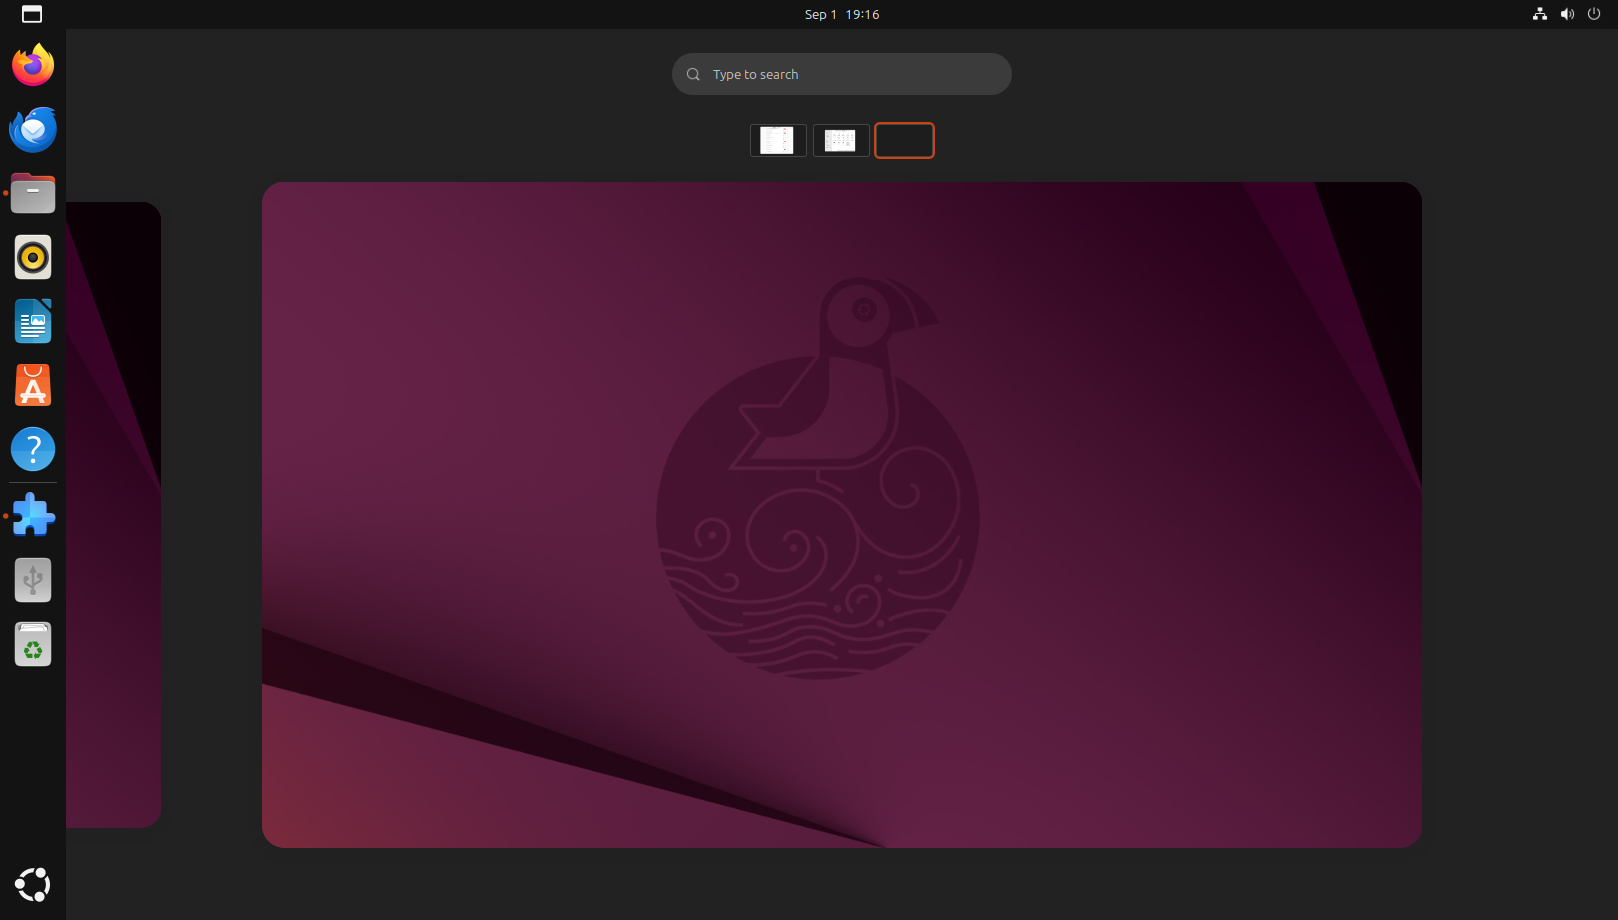Open the Files manager in the dock

point(33,193)
